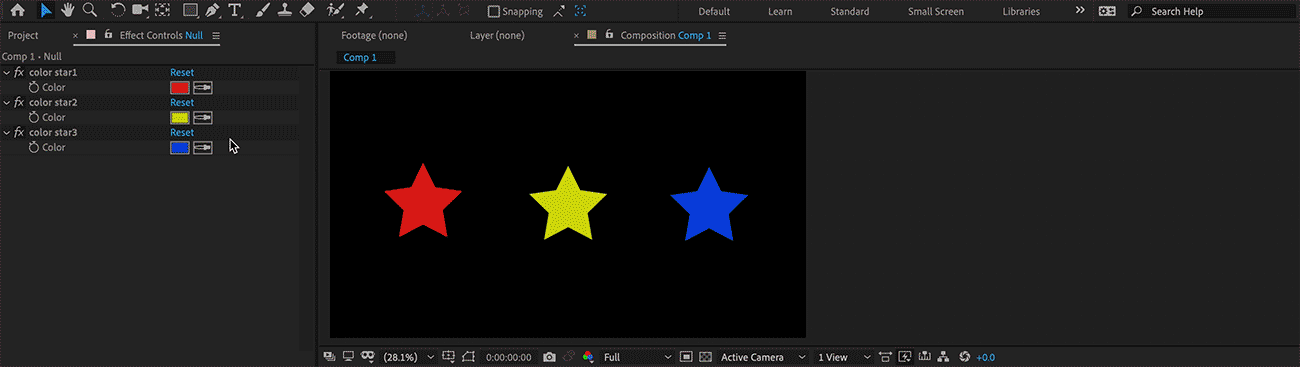This screenshot has width=1300, height=367.
Task: Click the Pixel Aspect Ratio Correction icon
Action: click(885, 357)
